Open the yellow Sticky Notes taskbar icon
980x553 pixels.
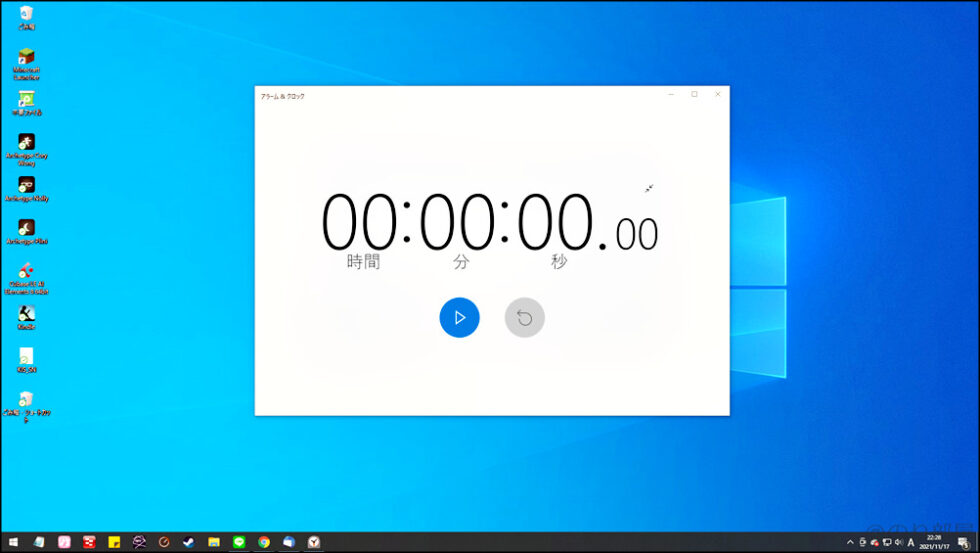pos(114,542)
